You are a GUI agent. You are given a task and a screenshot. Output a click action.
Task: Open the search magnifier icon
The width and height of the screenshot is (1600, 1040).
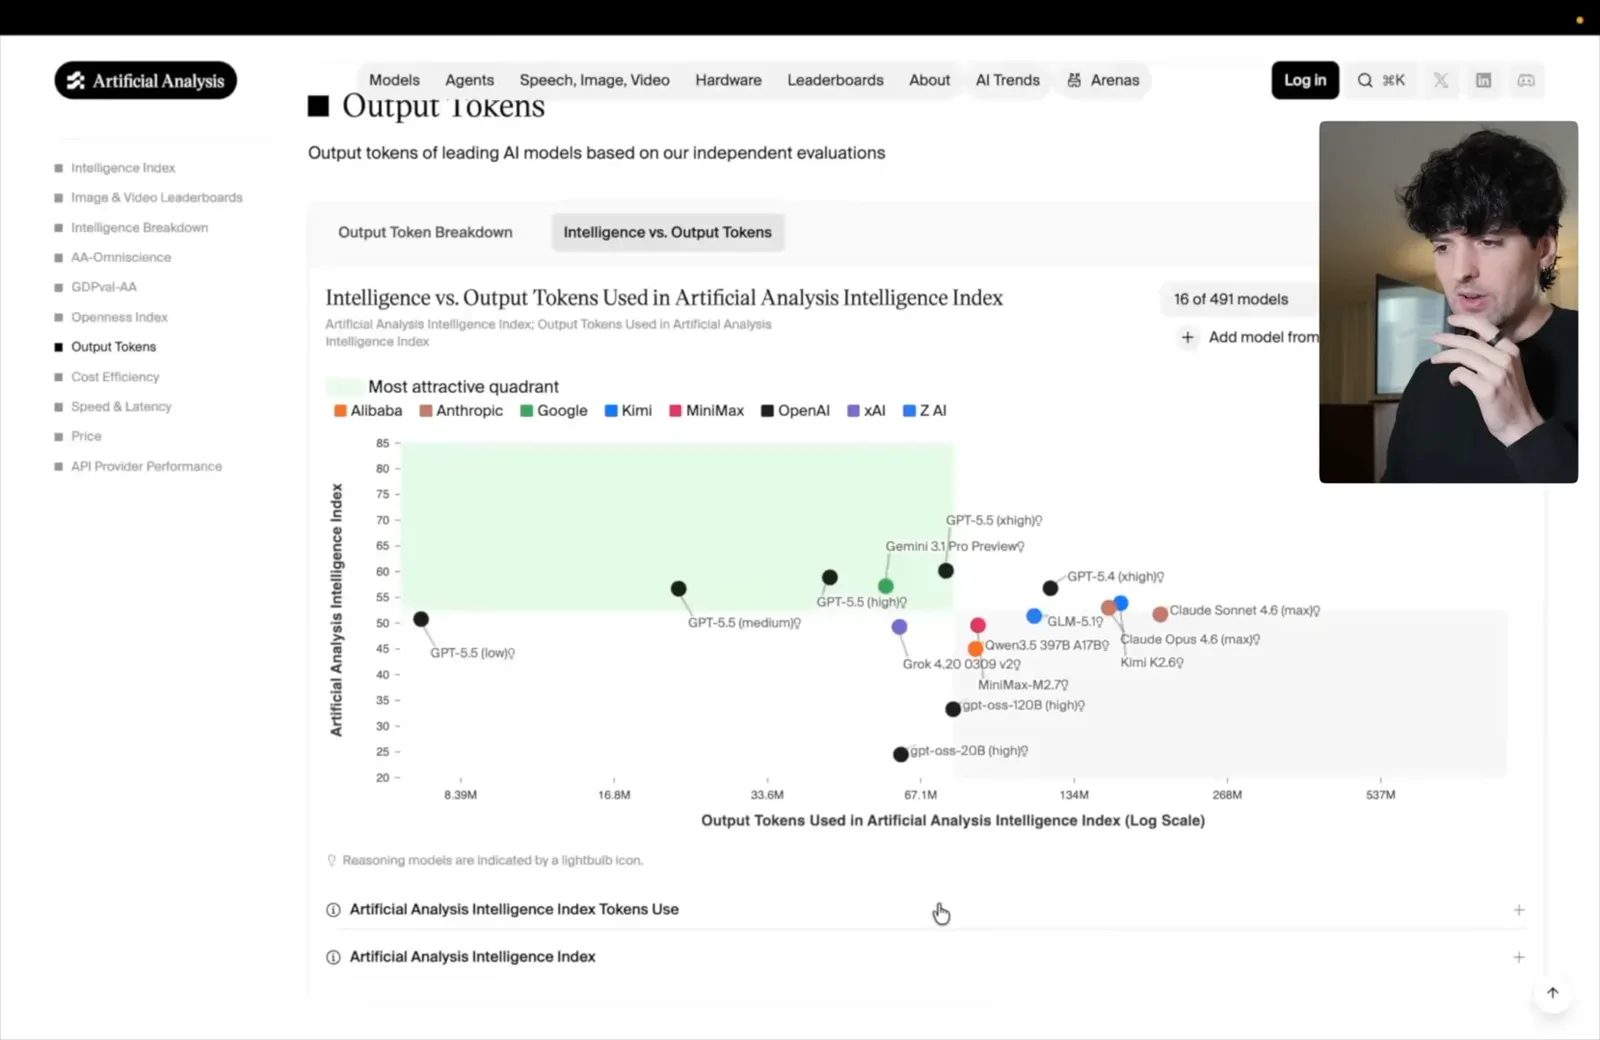pos(1364,80)
